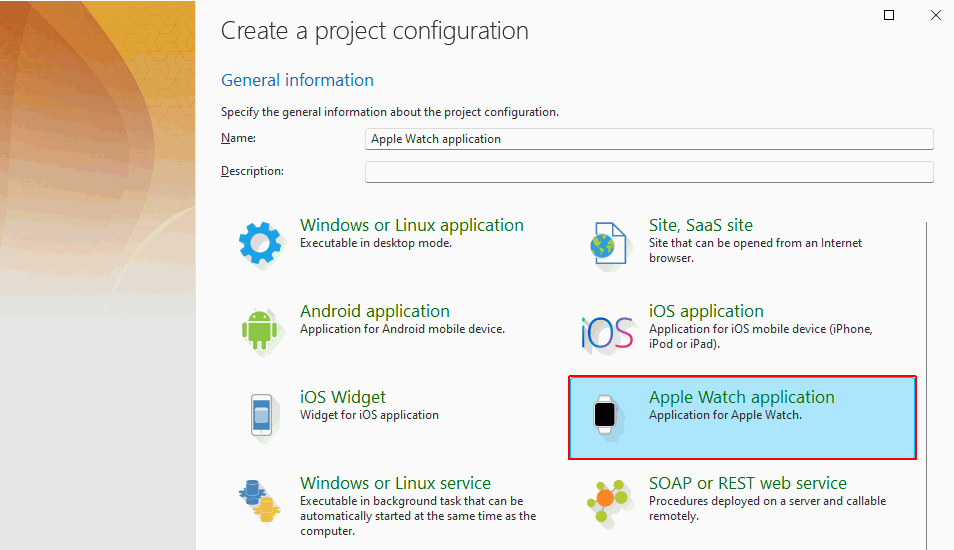Maximize the project configuration window
The width and height of the screenshot is (954, 550).
pos(889,15)
